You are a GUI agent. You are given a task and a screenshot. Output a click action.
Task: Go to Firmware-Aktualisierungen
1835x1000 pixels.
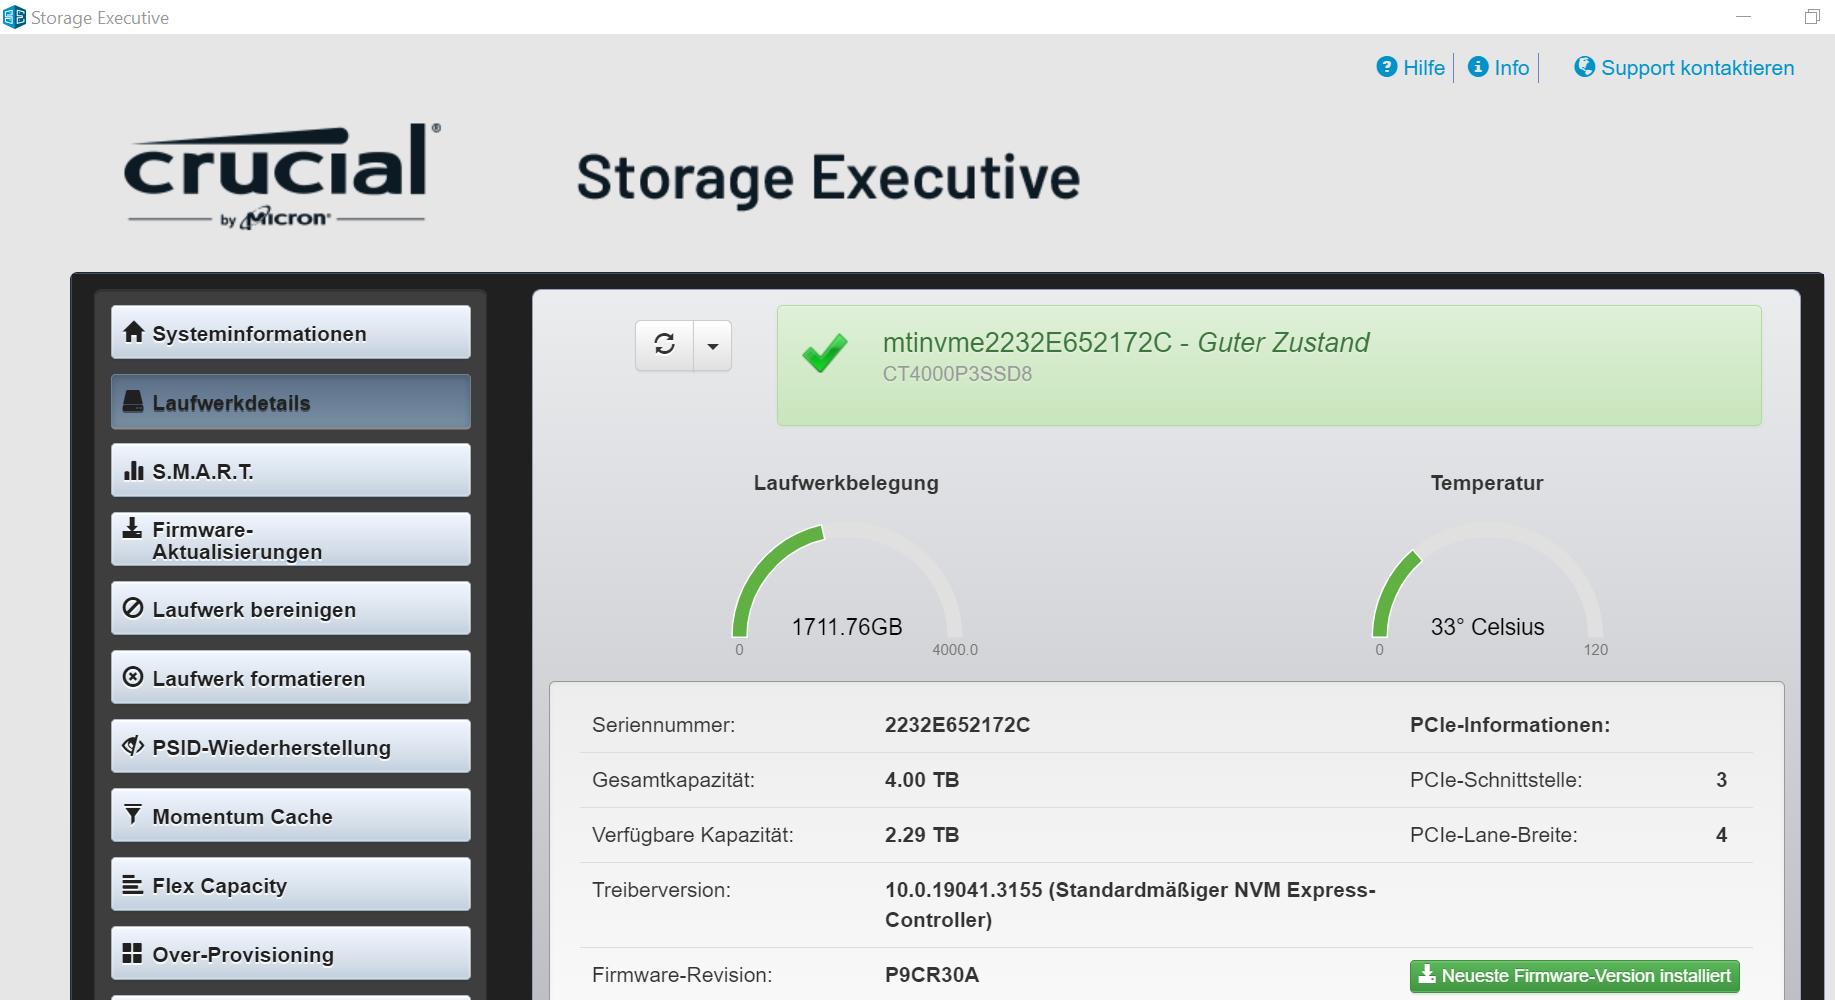[291, 540]
